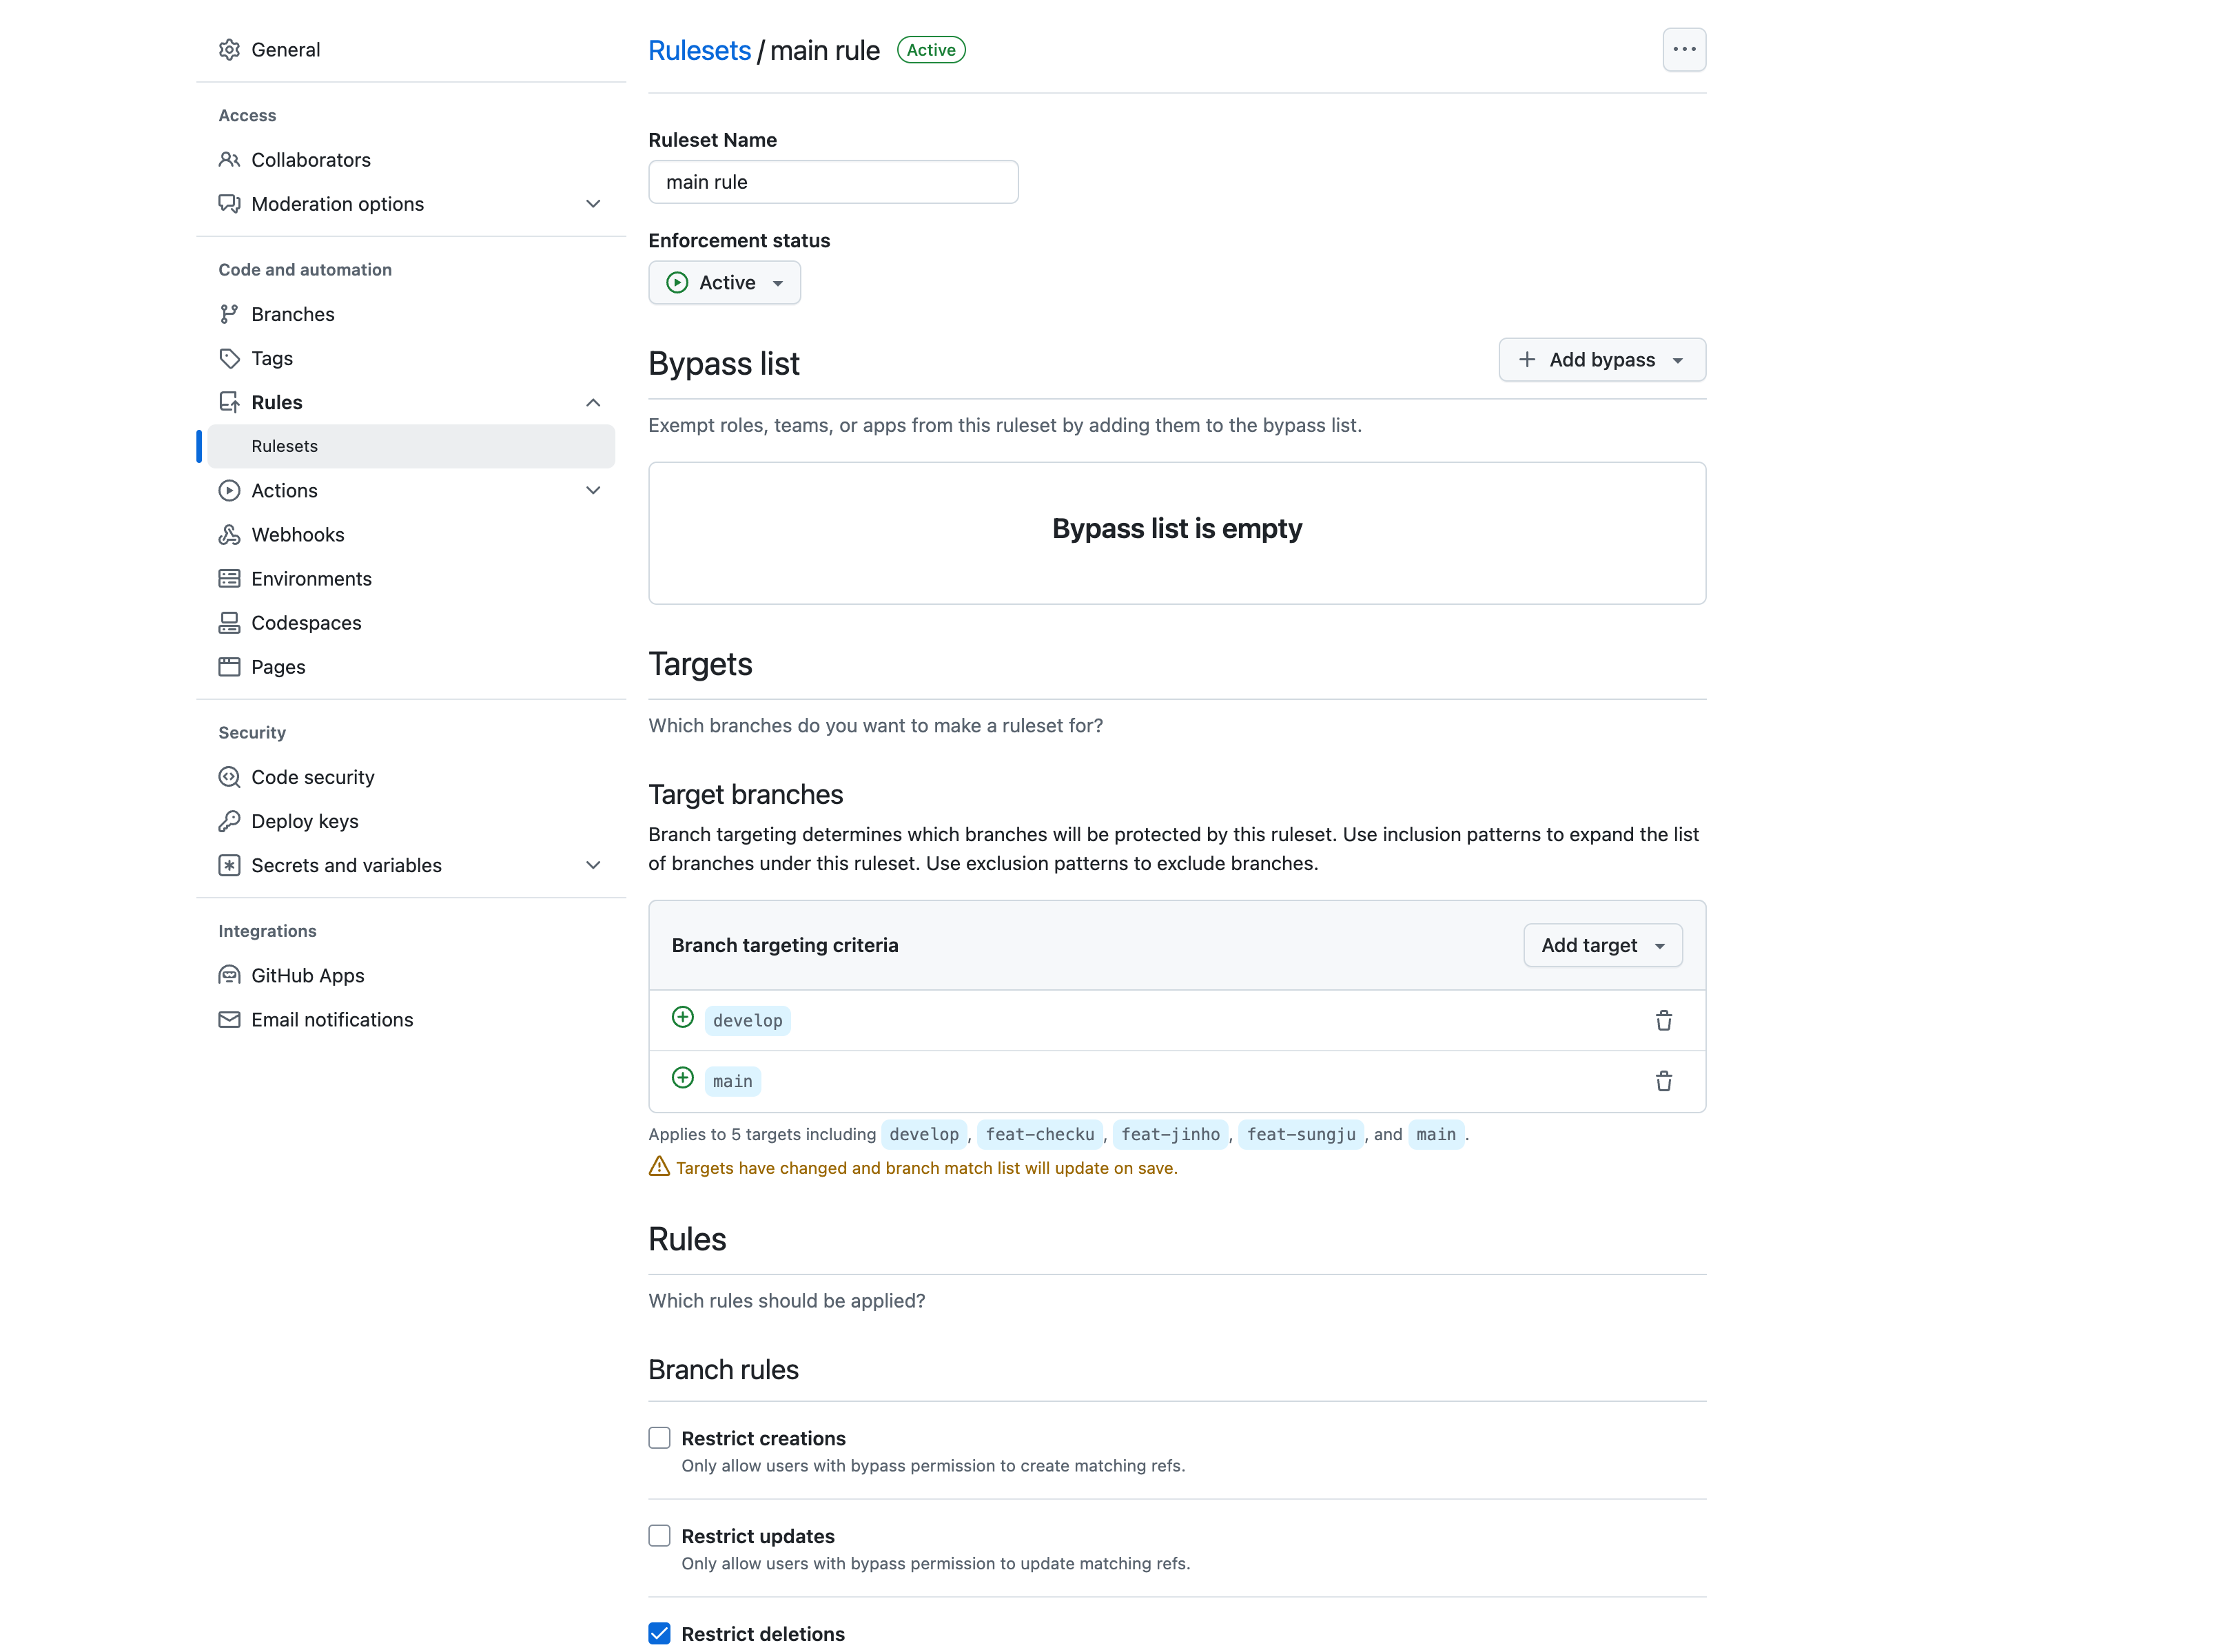Delete the develop branch target

point(1663,1020)
